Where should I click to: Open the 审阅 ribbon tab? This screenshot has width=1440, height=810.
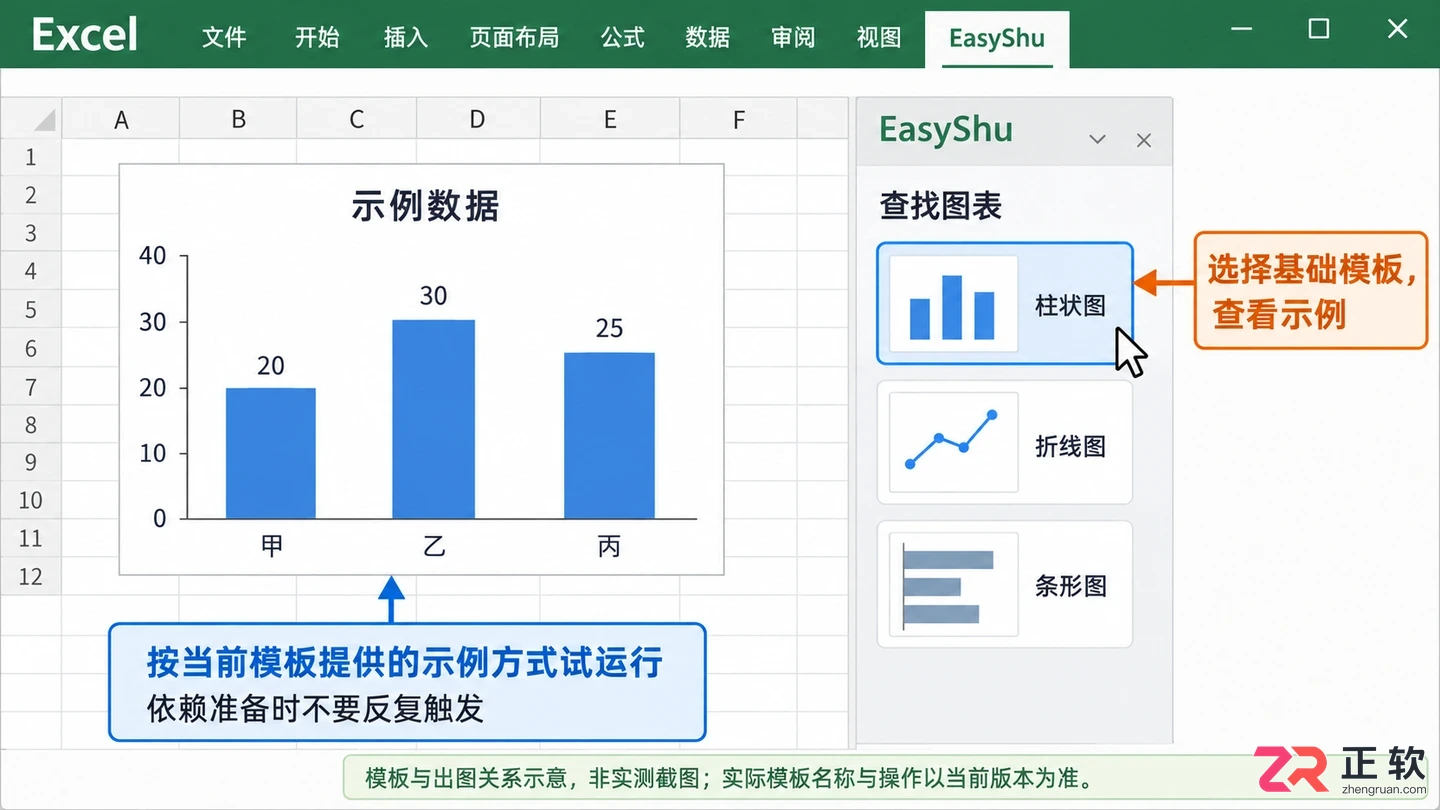tap(794, 38)
